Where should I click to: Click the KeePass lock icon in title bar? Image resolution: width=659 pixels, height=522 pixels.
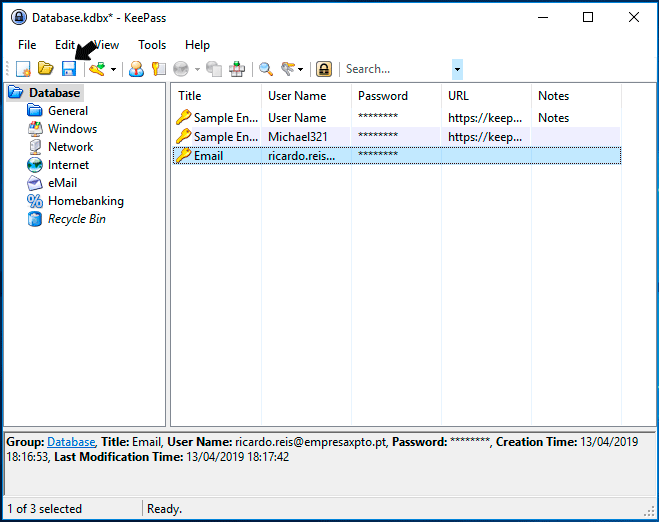coord(18,17)
